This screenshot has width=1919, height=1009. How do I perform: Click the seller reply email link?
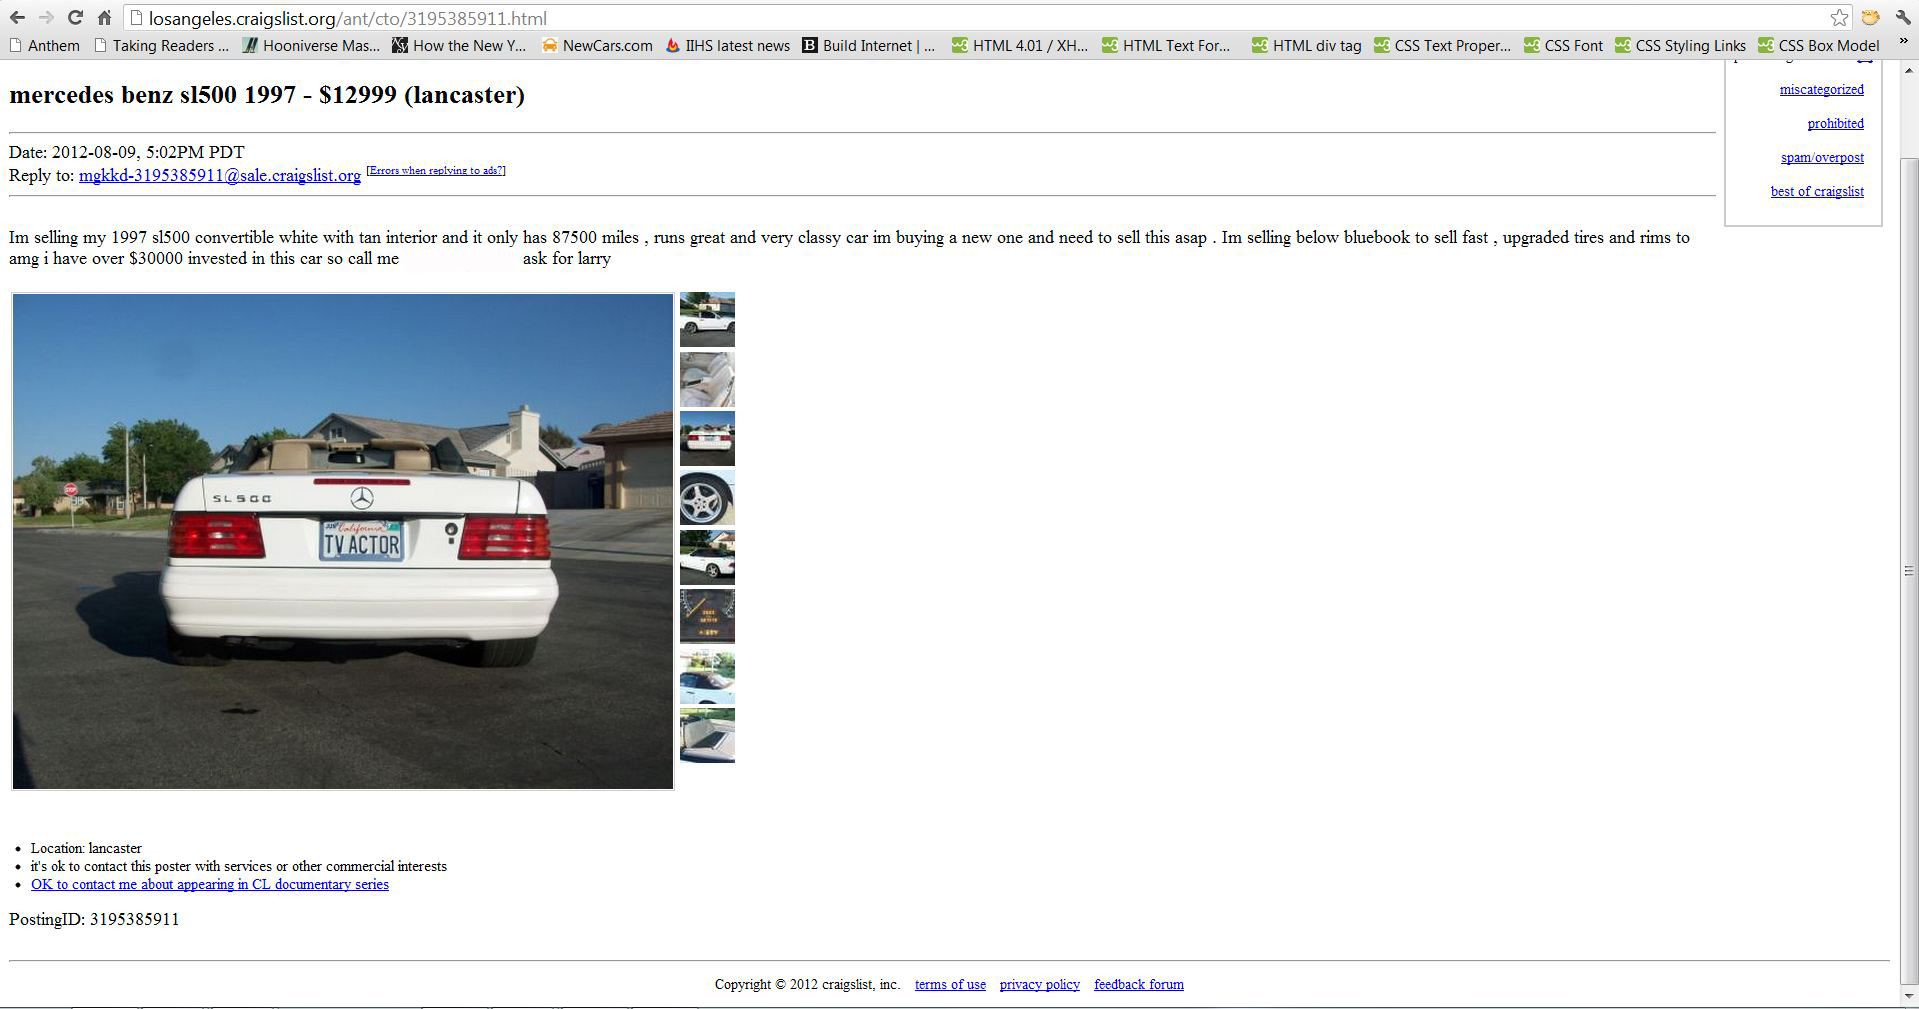220,175
